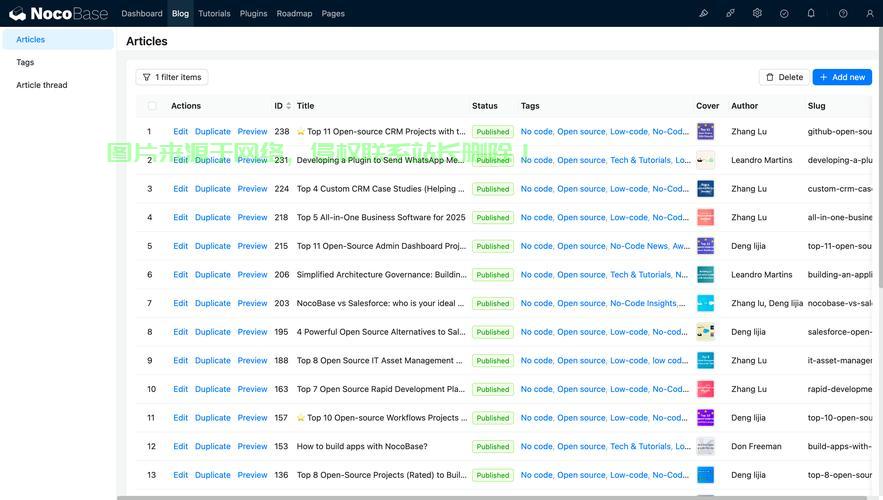883x500 pixels.
Task: Open the Pages menu
Action: (333, 14)
